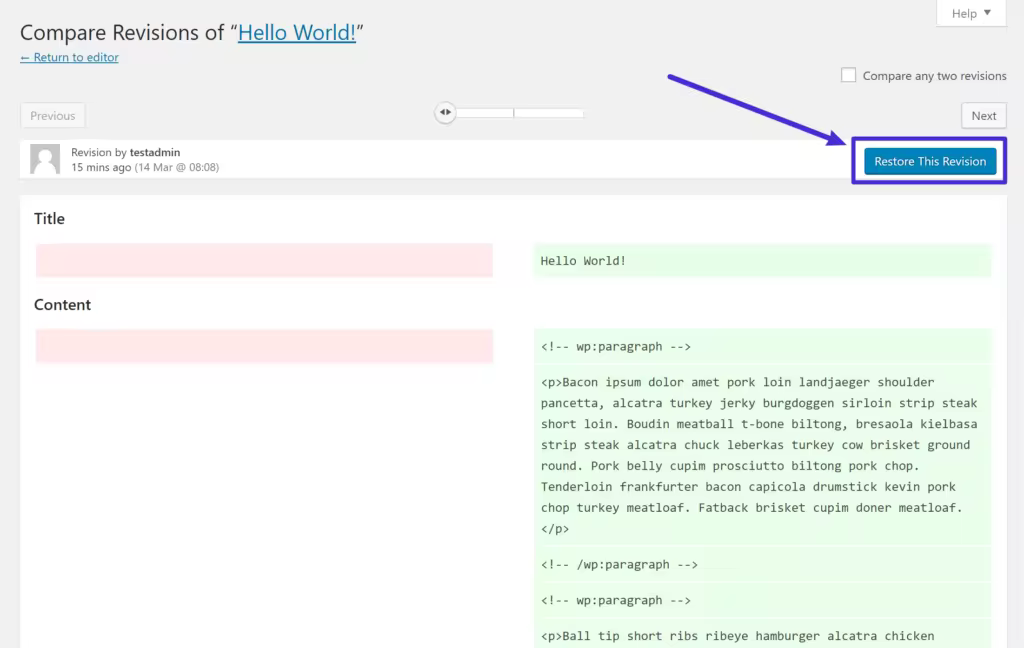
Task: Enable Compare any two revisions checkbox
Action: [x=848, y=75]
